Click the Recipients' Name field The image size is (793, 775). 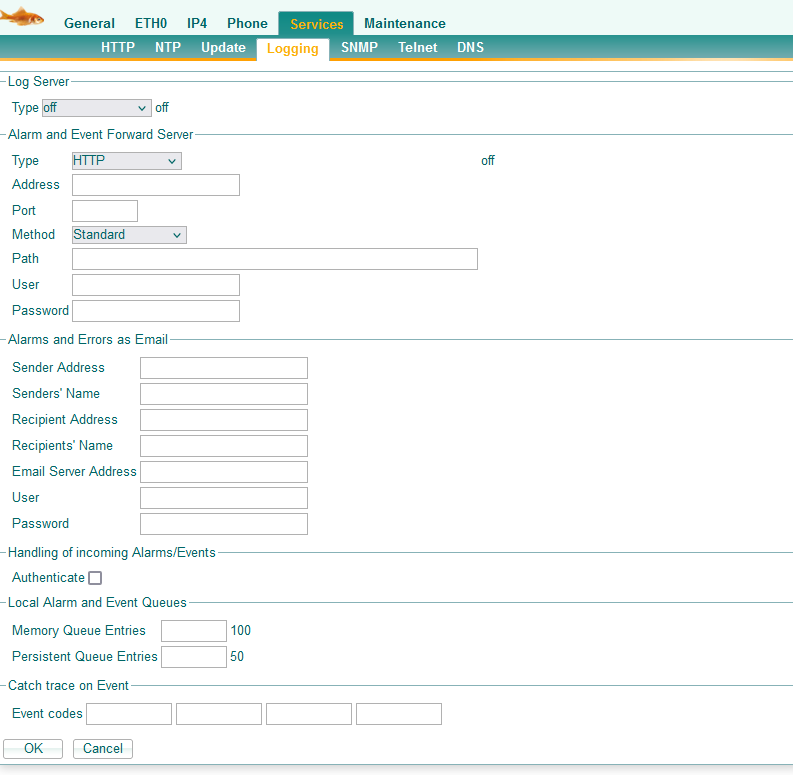click(x=224, y=446)
